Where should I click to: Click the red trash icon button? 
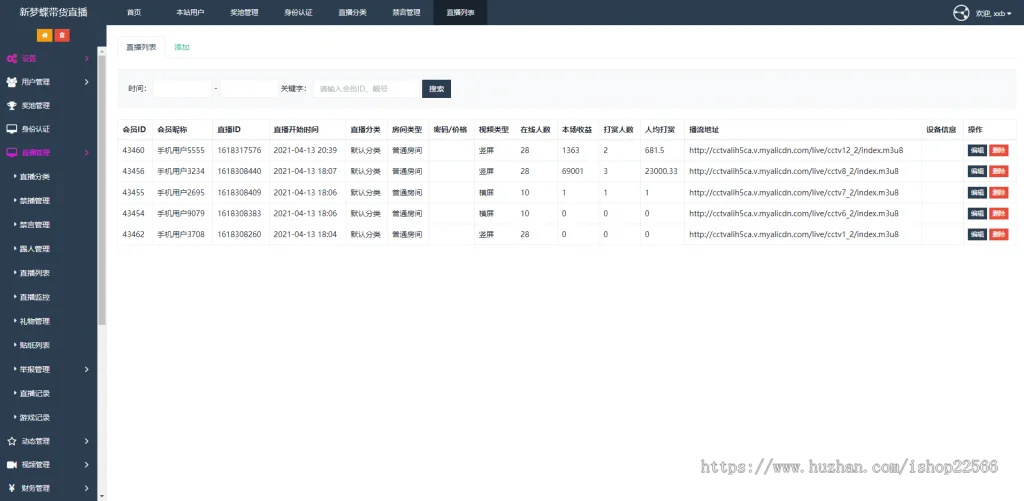point(62,35)
